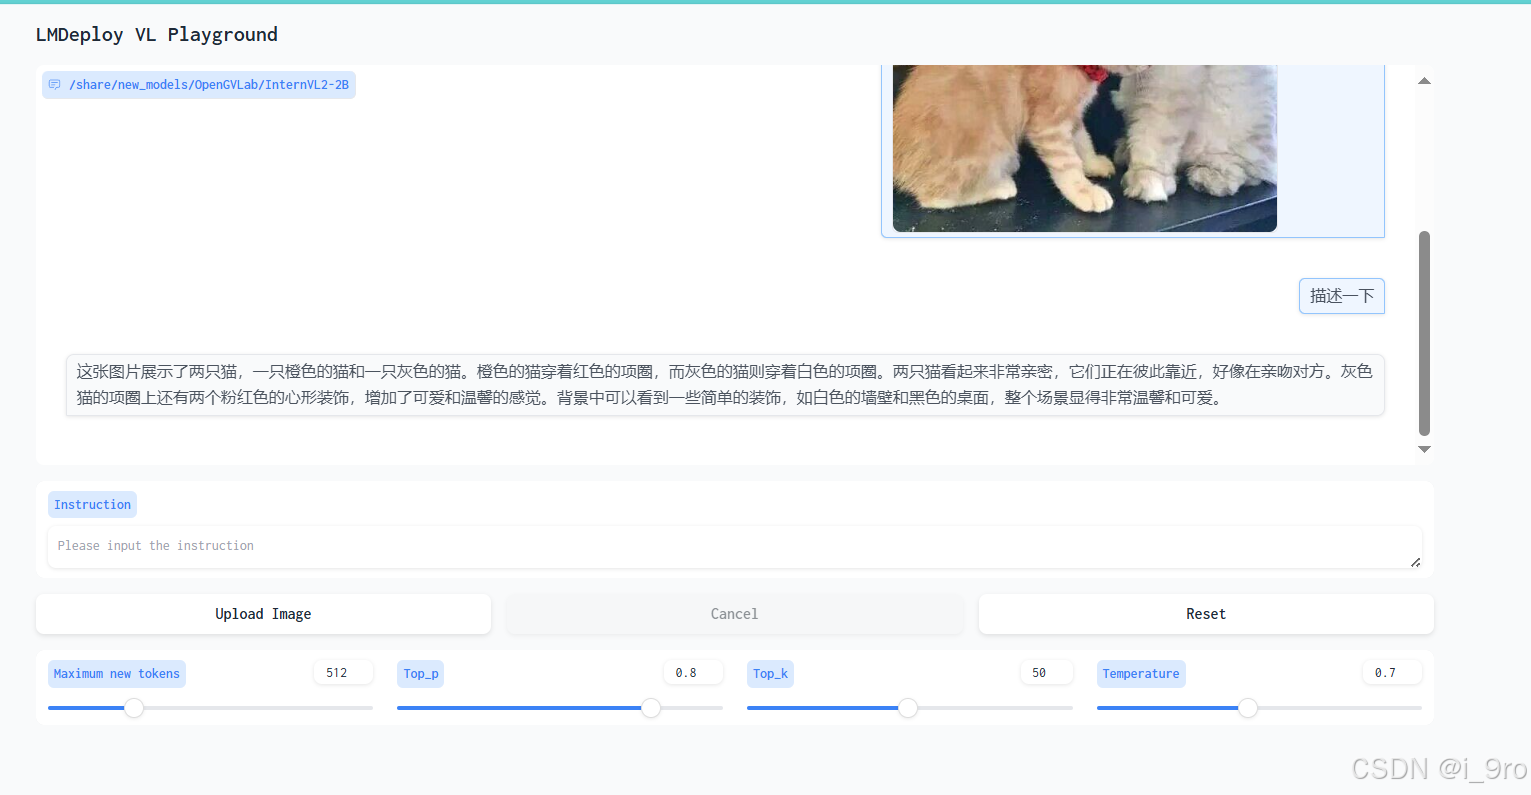Click the Reset button
1531x795 pixels.
click(1206, 614)
